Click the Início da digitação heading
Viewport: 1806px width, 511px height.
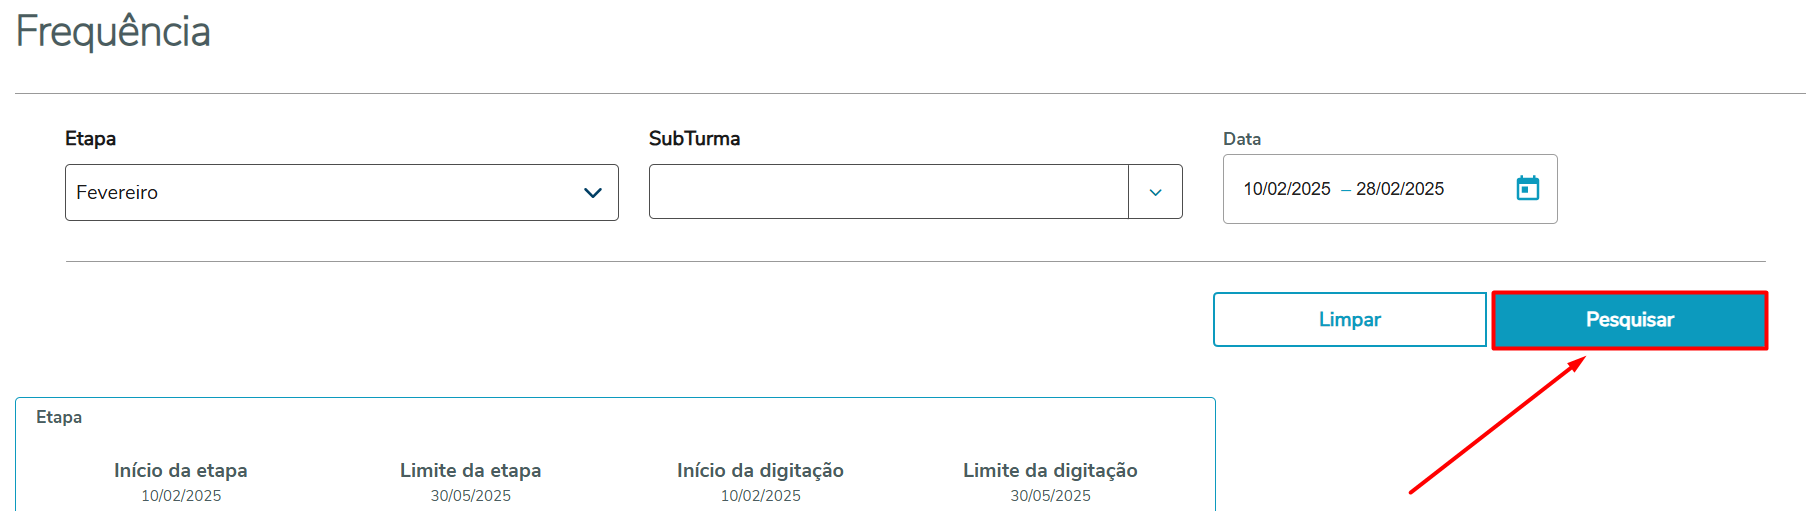[x=760, y=470]
